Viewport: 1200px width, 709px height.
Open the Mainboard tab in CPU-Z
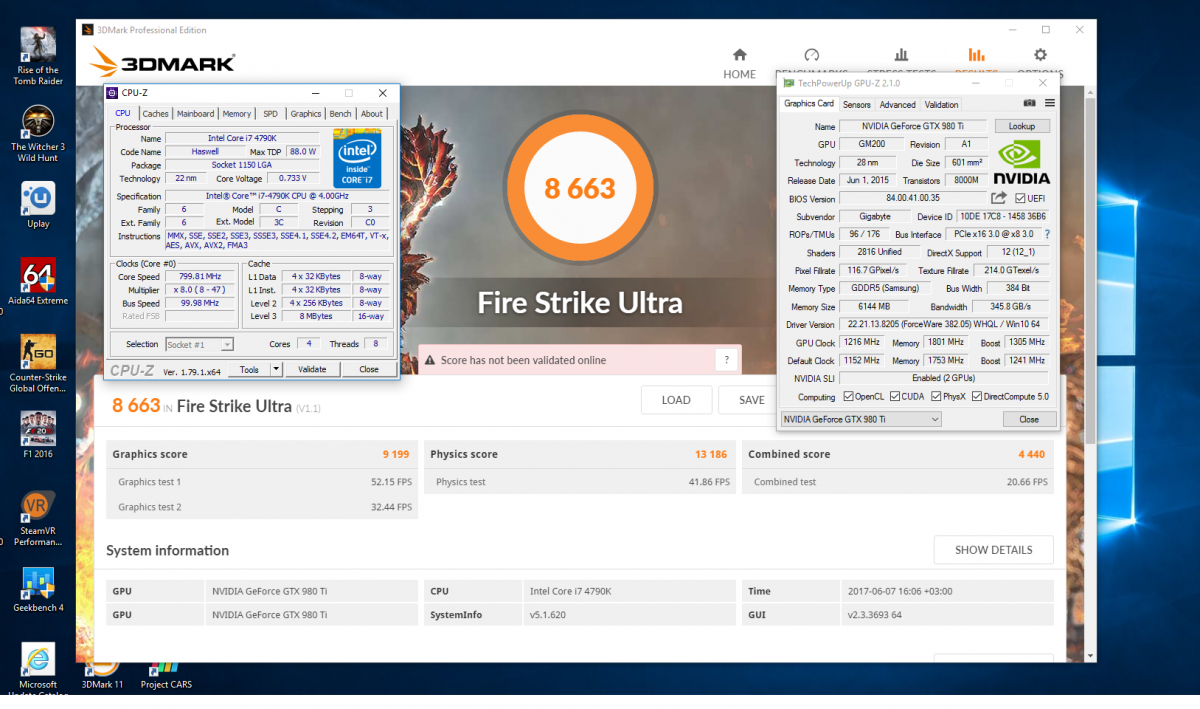click(196, 114)
